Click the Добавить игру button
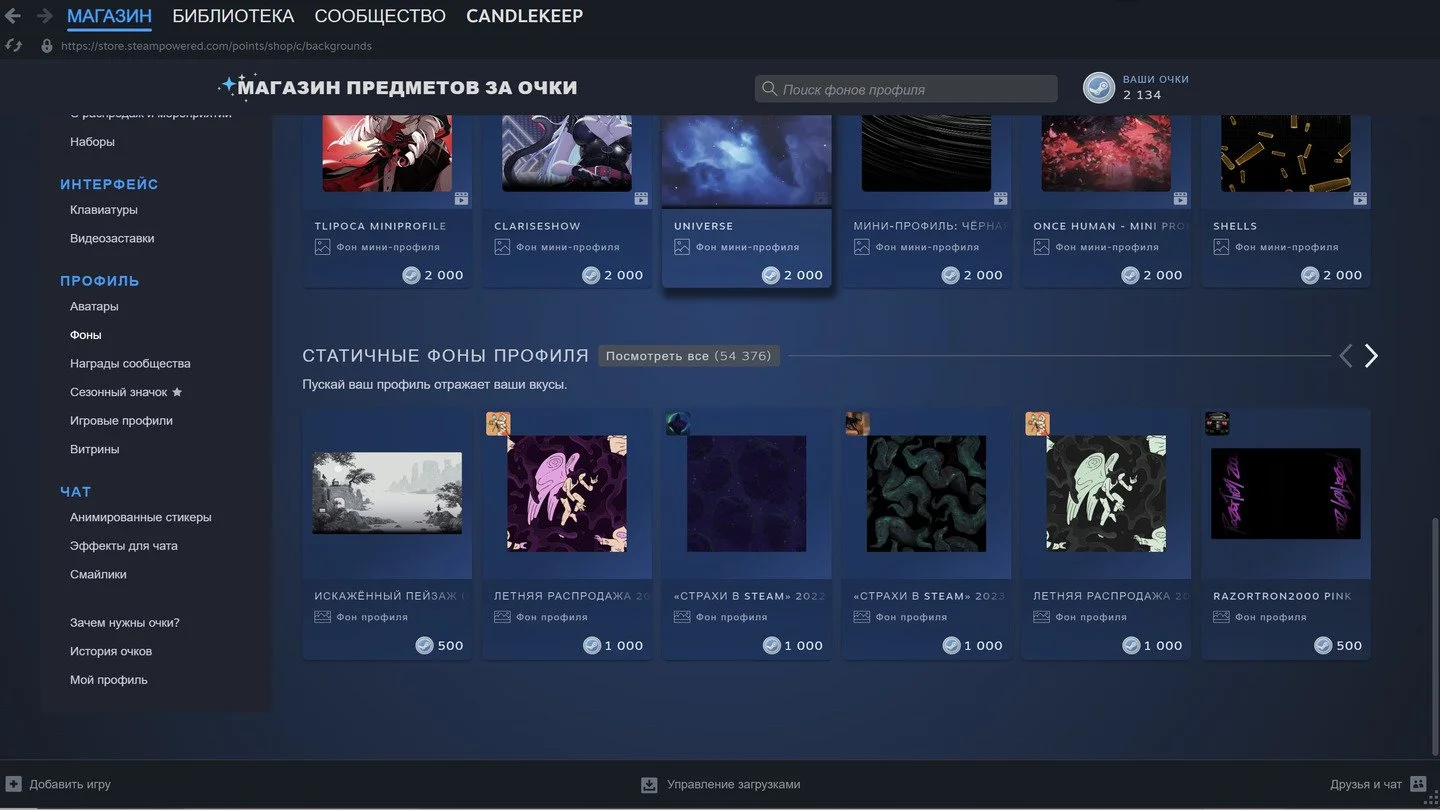The width and height of the screenshot is (1440, 810). tap(59, 784)
